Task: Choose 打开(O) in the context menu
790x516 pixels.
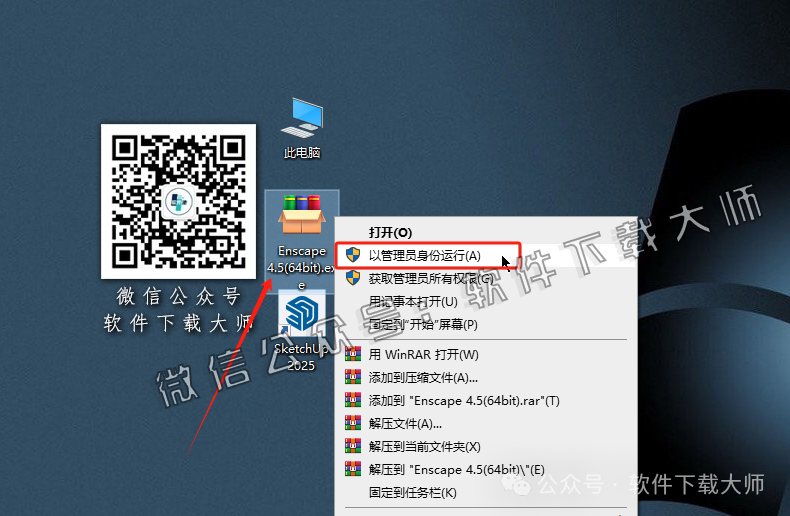Action: pyautogui.click(x=486, y=232)
